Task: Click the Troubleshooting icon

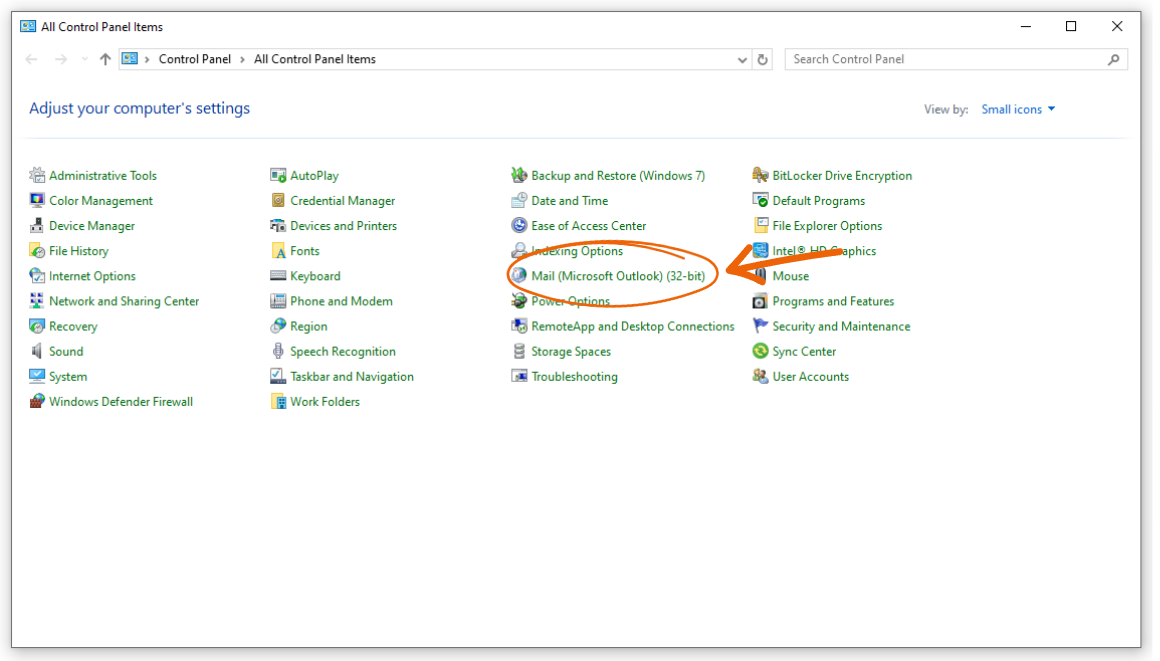Action: point(519,377)
